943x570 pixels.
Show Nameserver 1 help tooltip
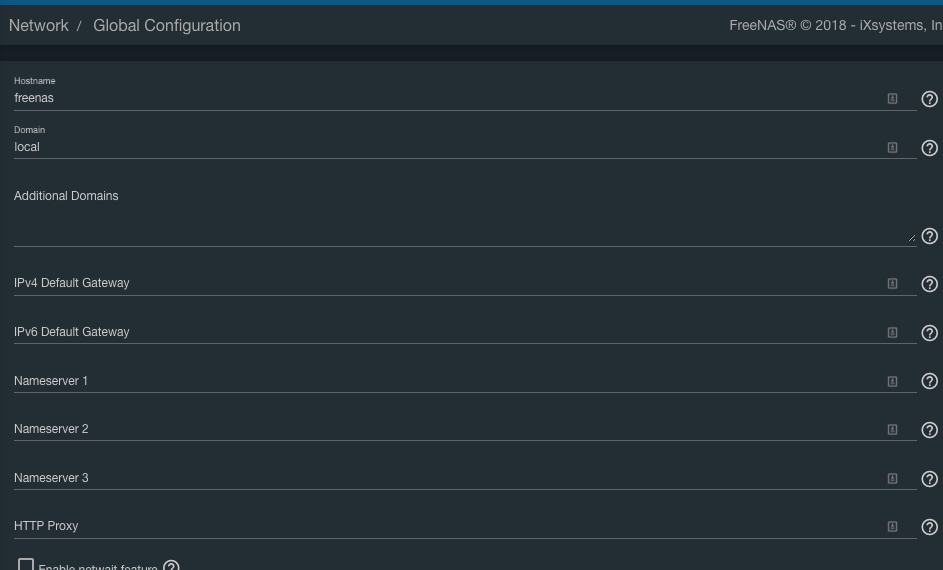[929, 381]
